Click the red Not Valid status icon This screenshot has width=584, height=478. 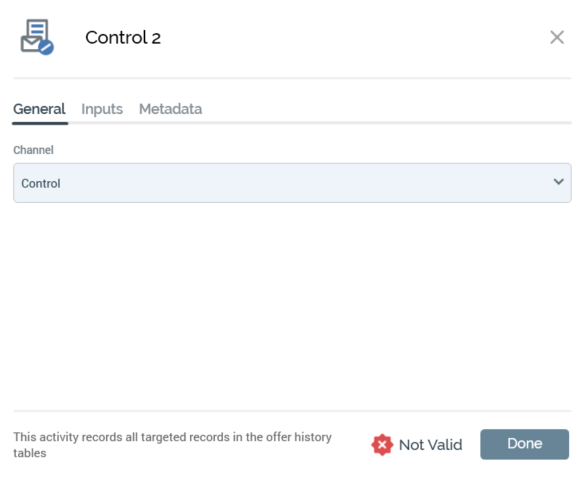382,444
